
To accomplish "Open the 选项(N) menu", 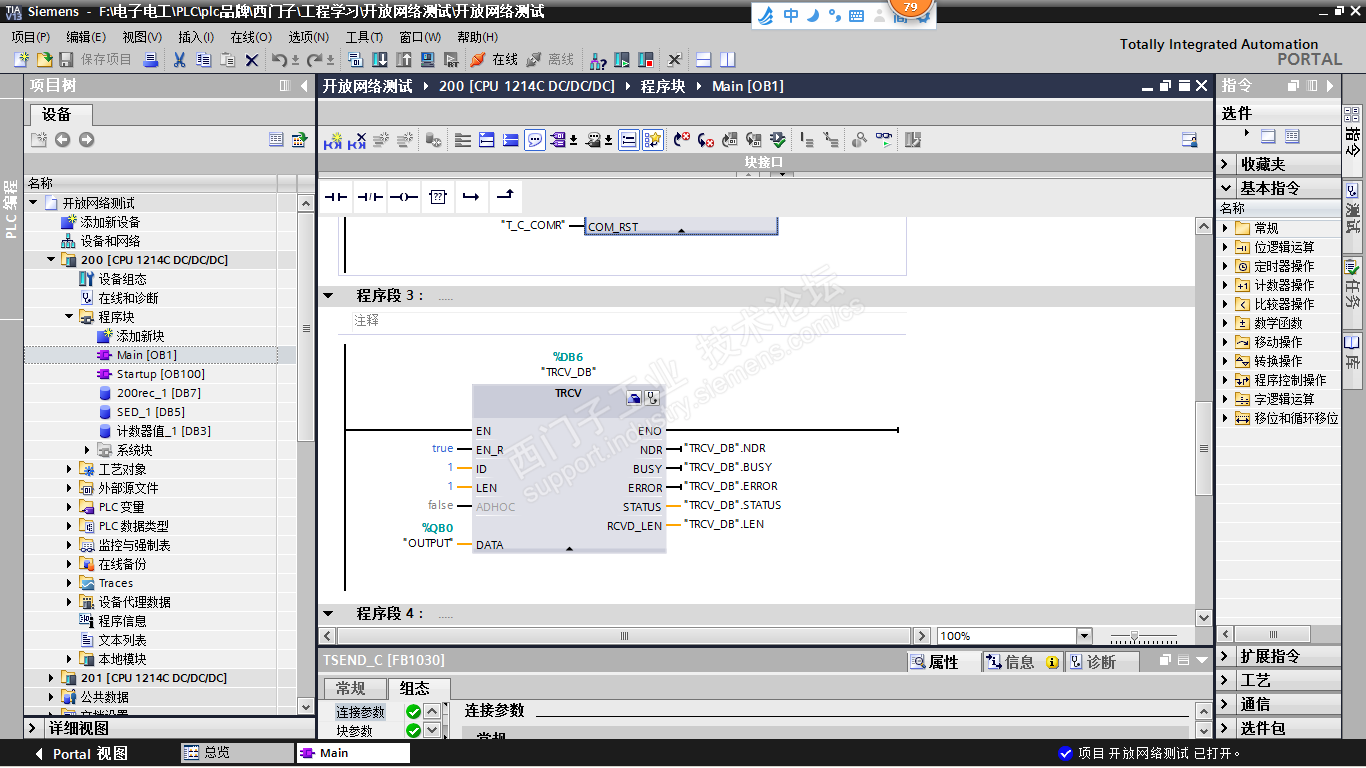I will [309, 37].
